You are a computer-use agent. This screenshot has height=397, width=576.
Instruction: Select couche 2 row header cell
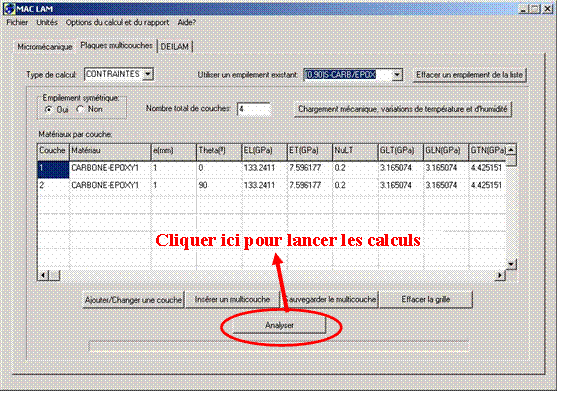(53, 185)
